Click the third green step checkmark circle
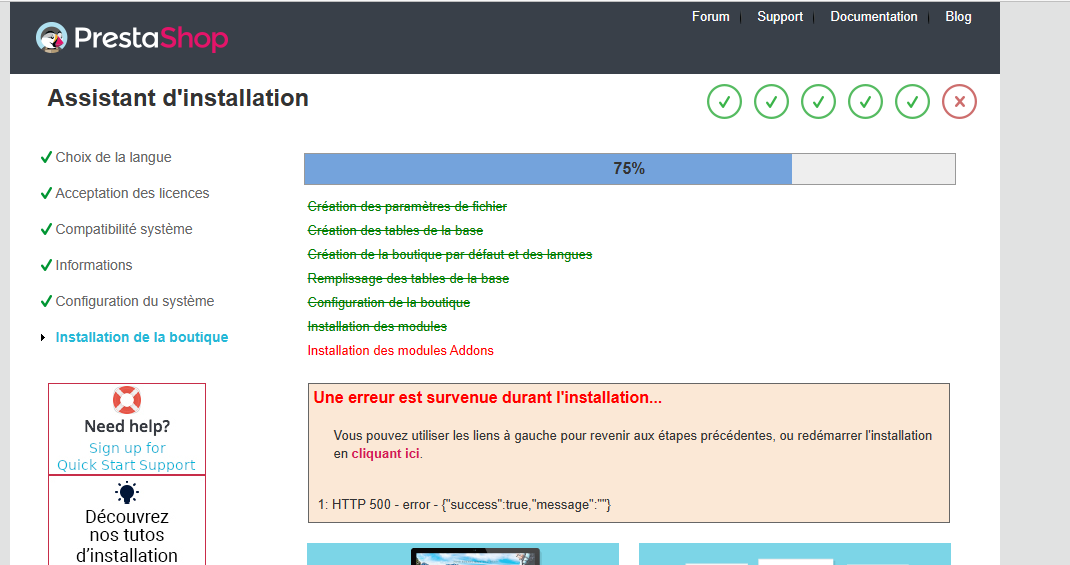Screen dimensions: 1070x565 point(818,102)
